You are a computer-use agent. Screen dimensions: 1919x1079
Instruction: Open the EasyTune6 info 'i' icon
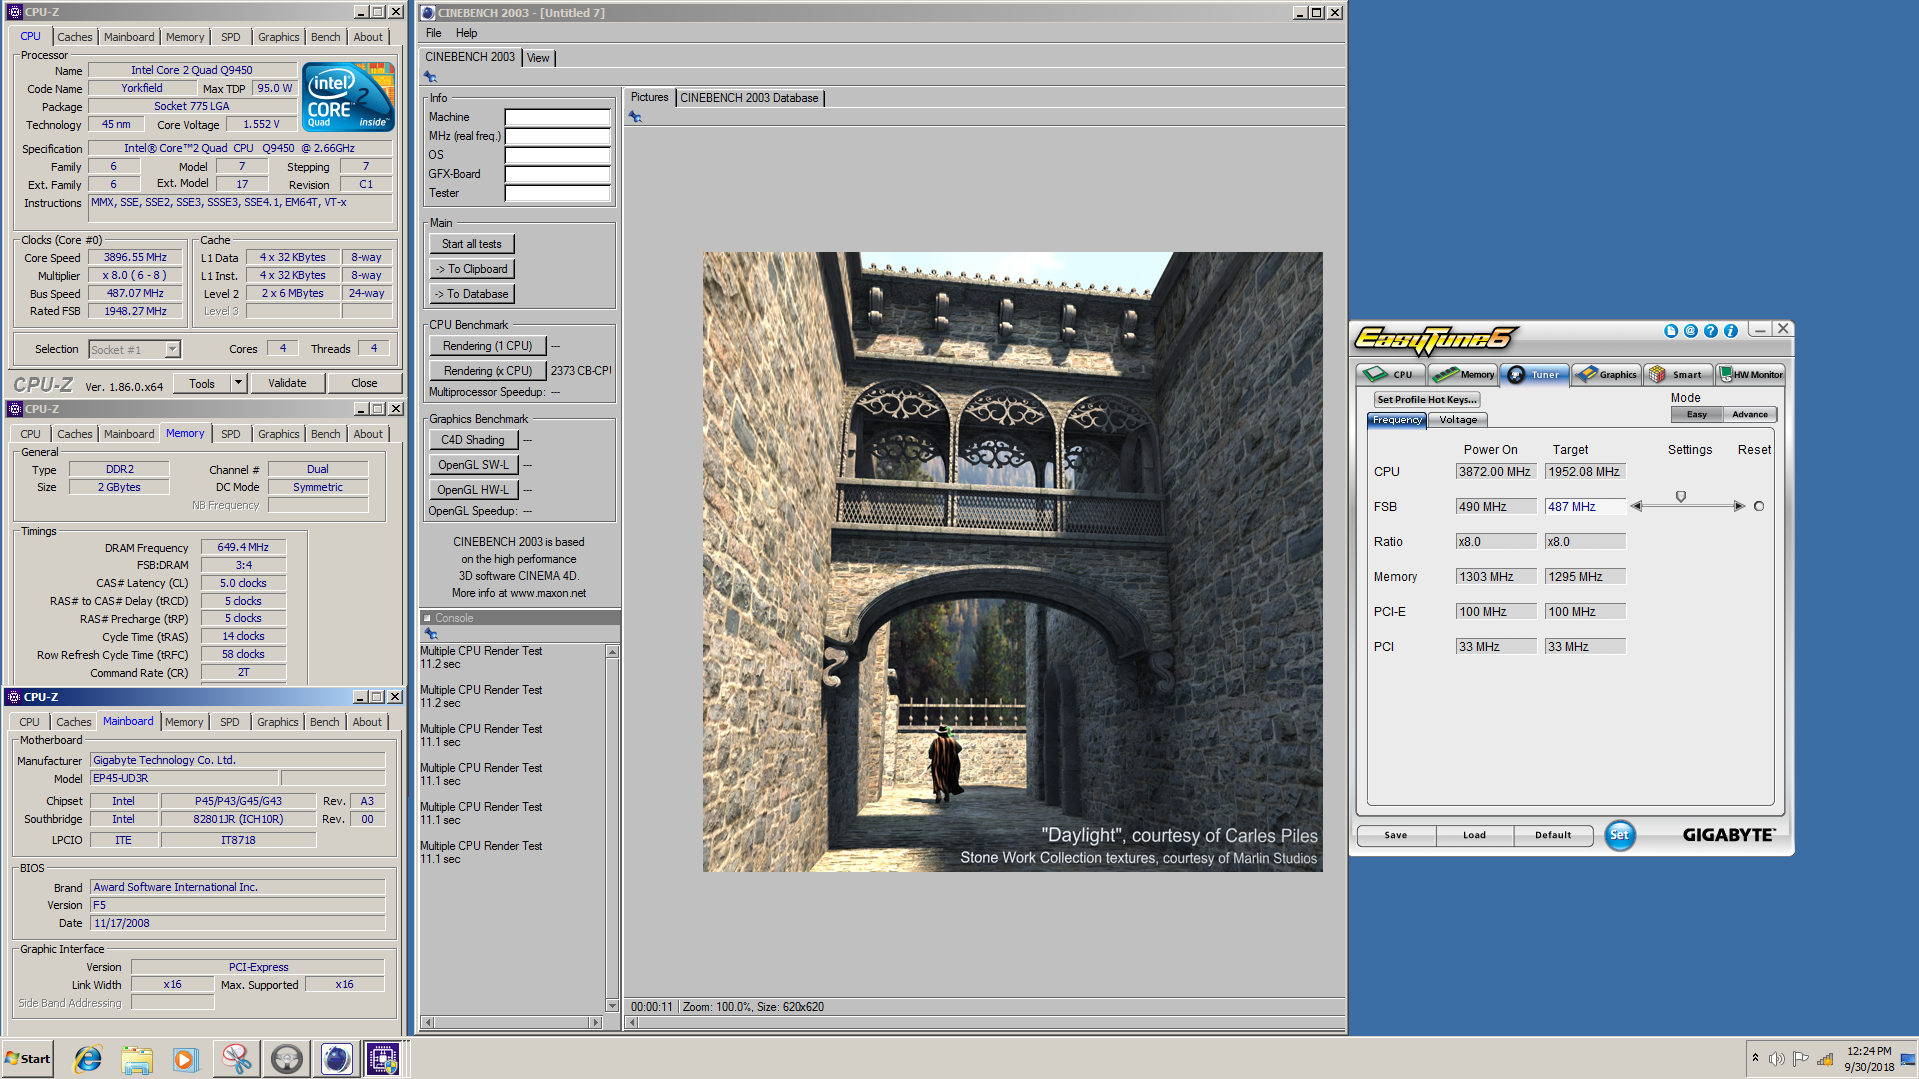coord(1731,331)
